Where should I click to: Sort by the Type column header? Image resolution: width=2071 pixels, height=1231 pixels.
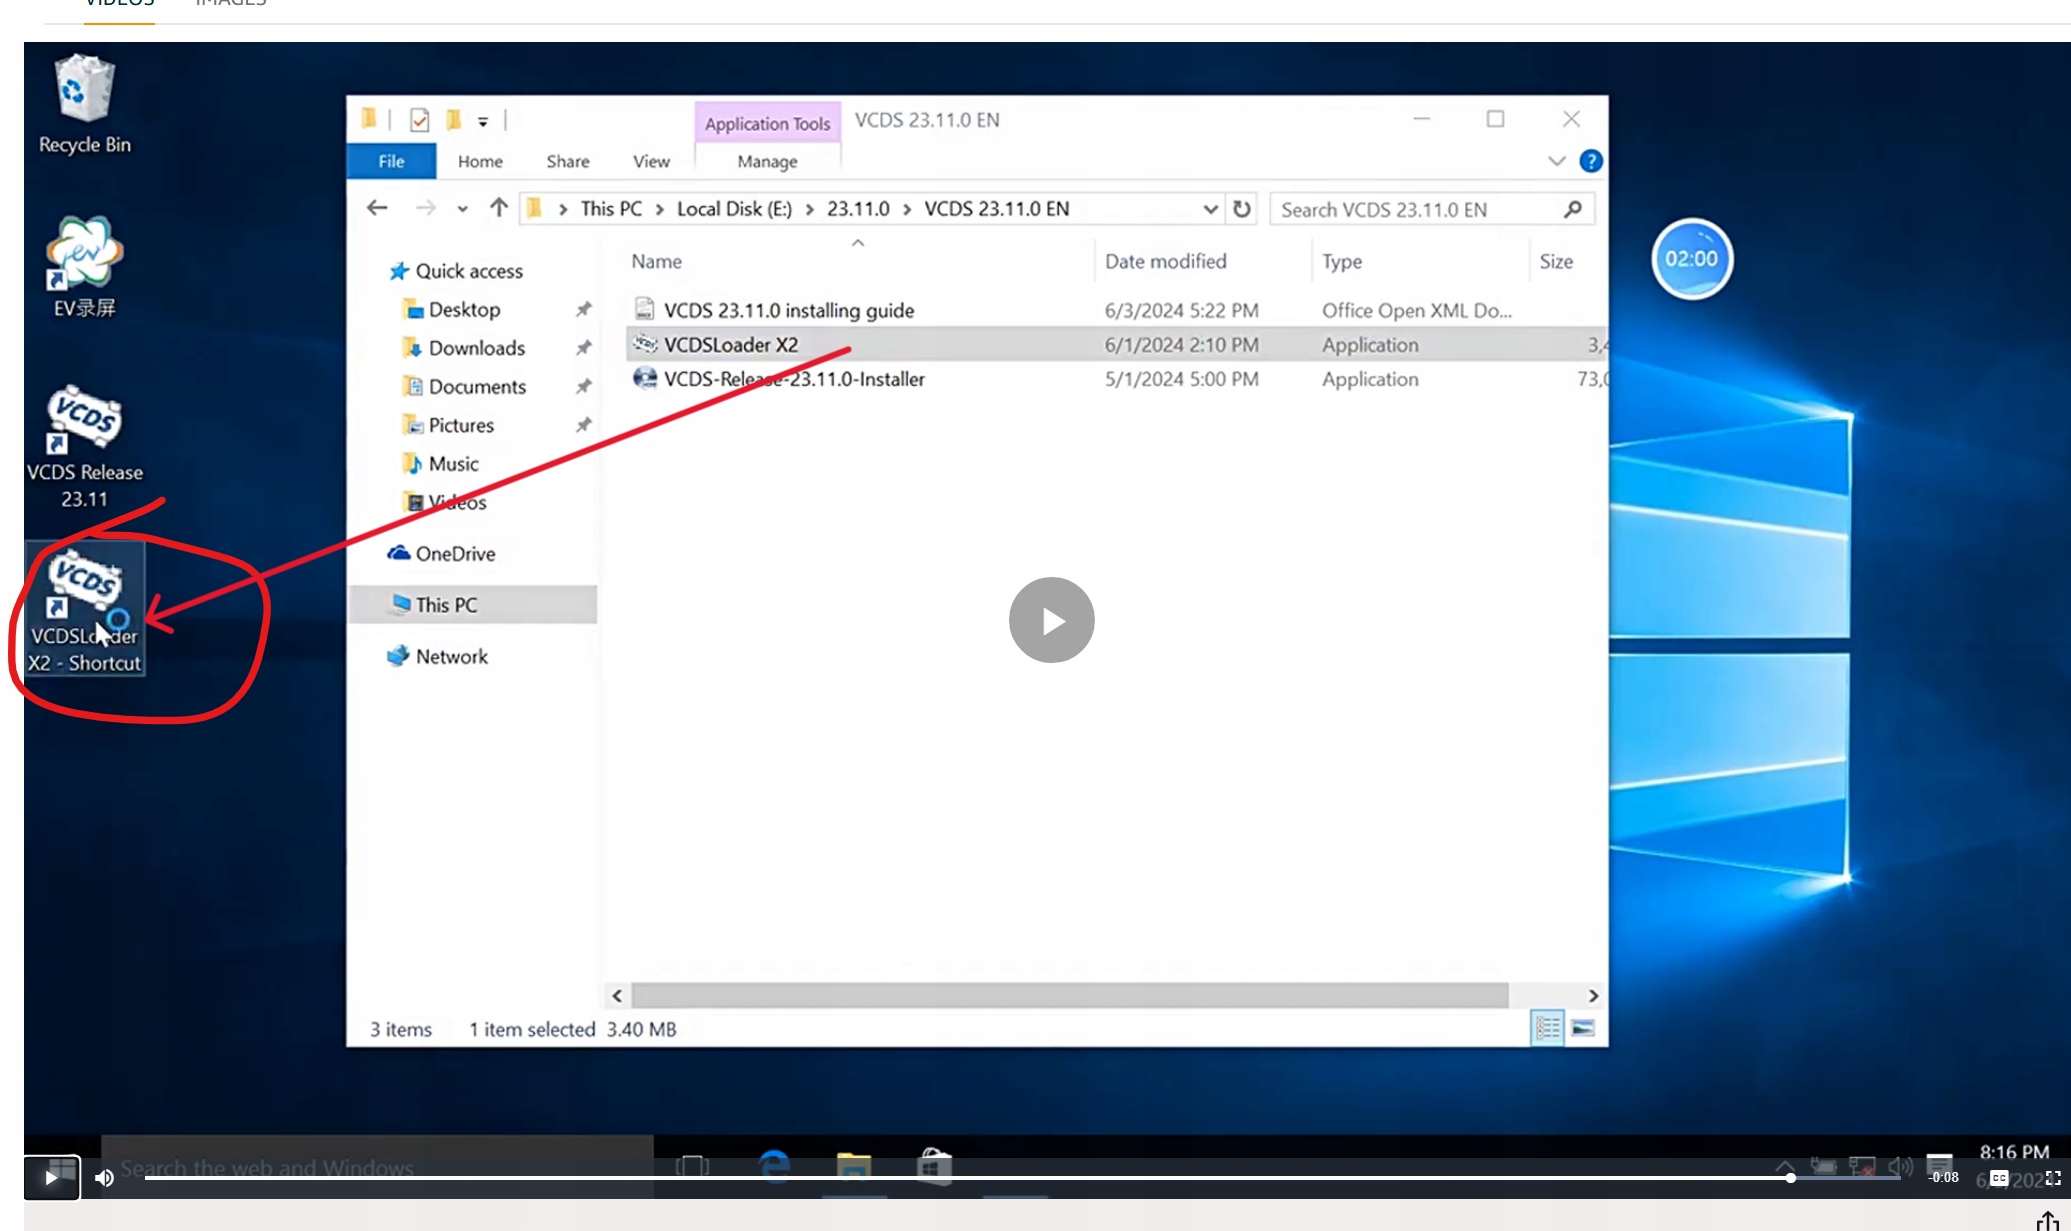tap(1341, 262)
